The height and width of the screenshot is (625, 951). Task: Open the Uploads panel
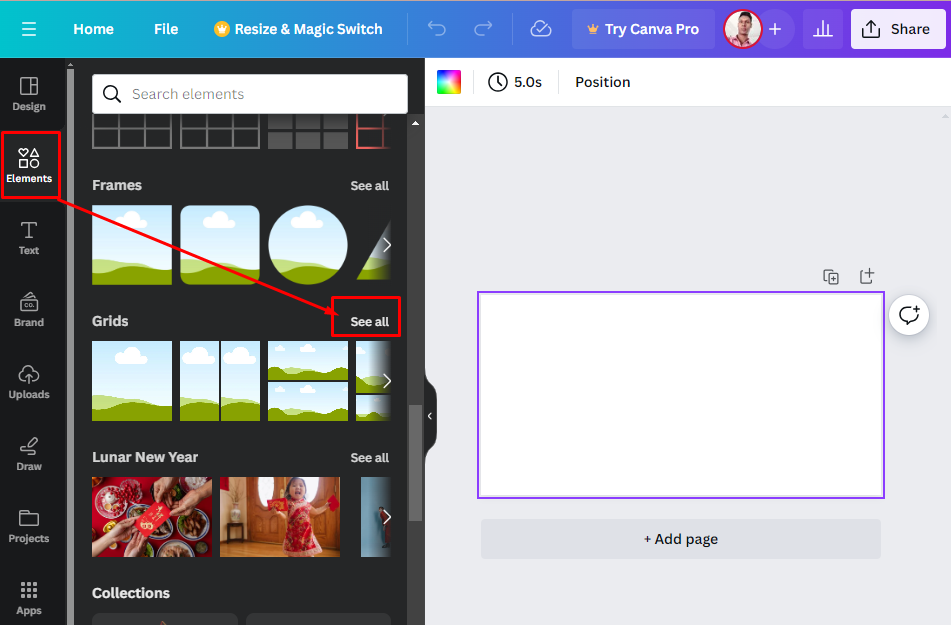click(x=29, y=381)
